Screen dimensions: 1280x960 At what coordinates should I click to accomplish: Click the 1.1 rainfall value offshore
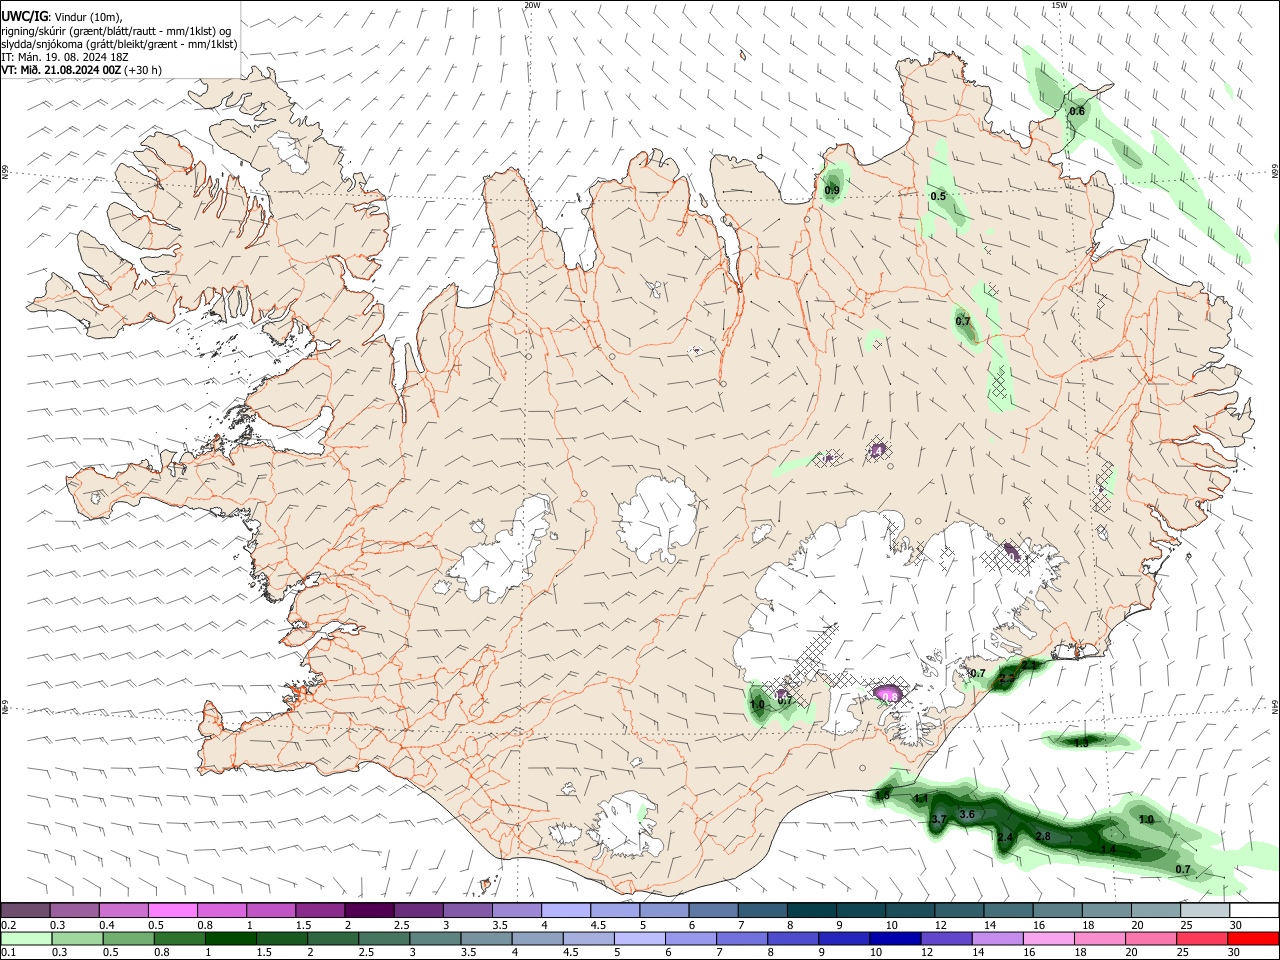click(921, 798)
